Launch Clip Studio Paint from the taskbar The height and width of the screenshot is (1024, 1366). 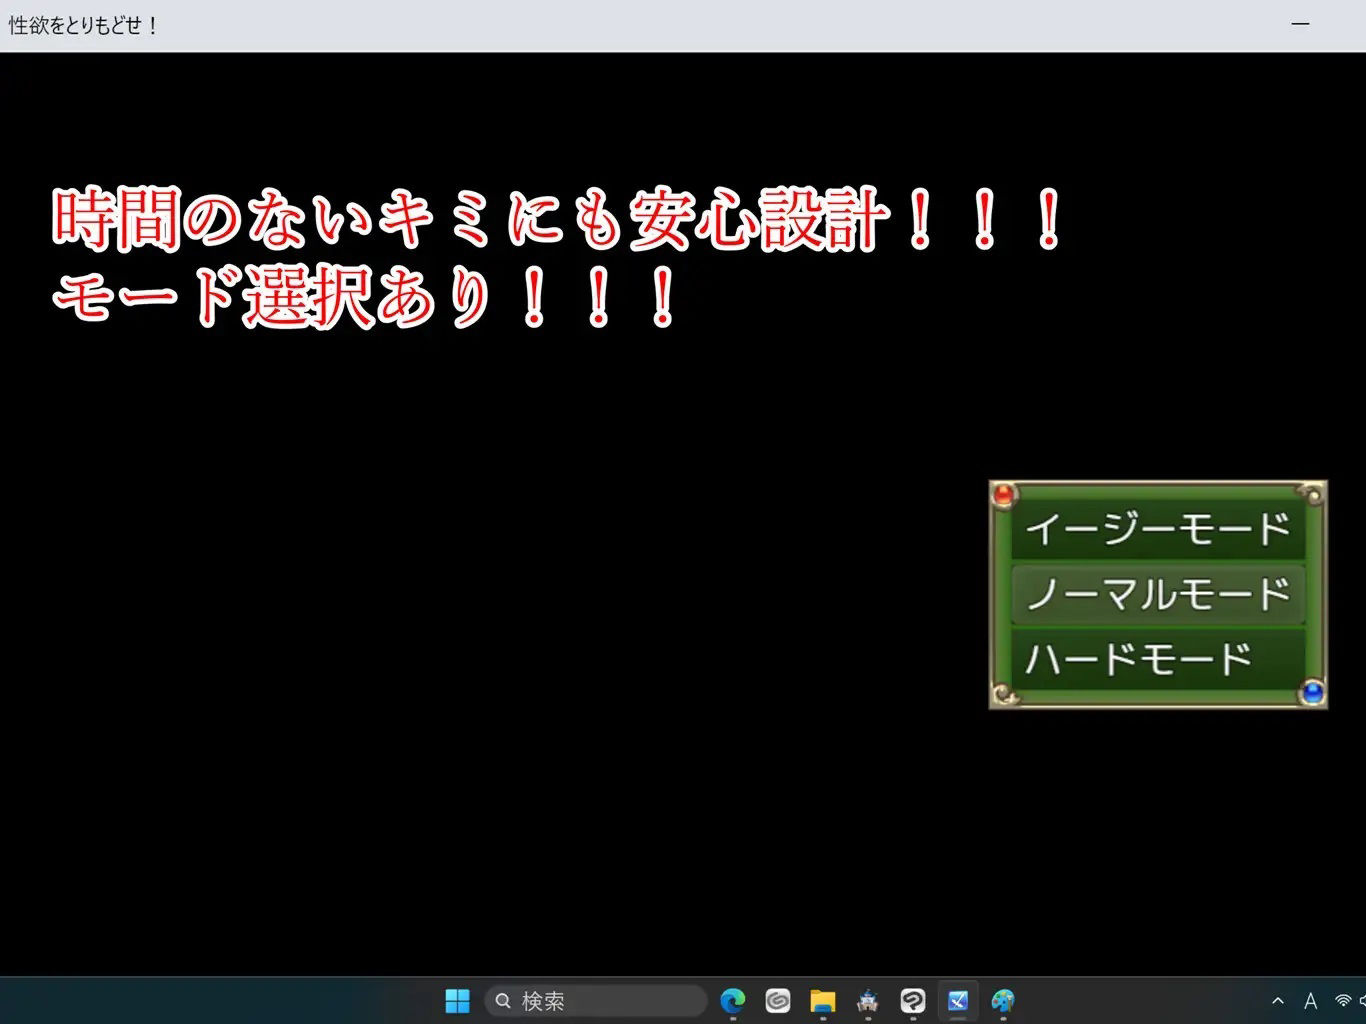(912, 1000)
